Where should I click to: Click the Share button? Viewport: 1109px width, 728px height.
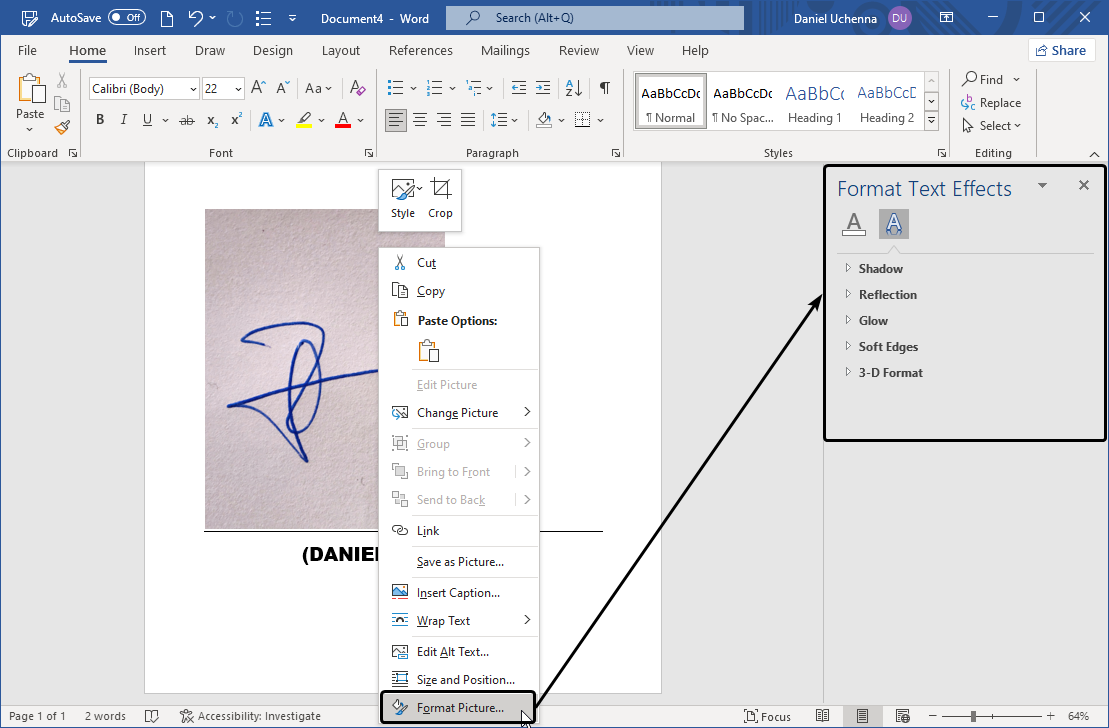[x=1061, y=49]
